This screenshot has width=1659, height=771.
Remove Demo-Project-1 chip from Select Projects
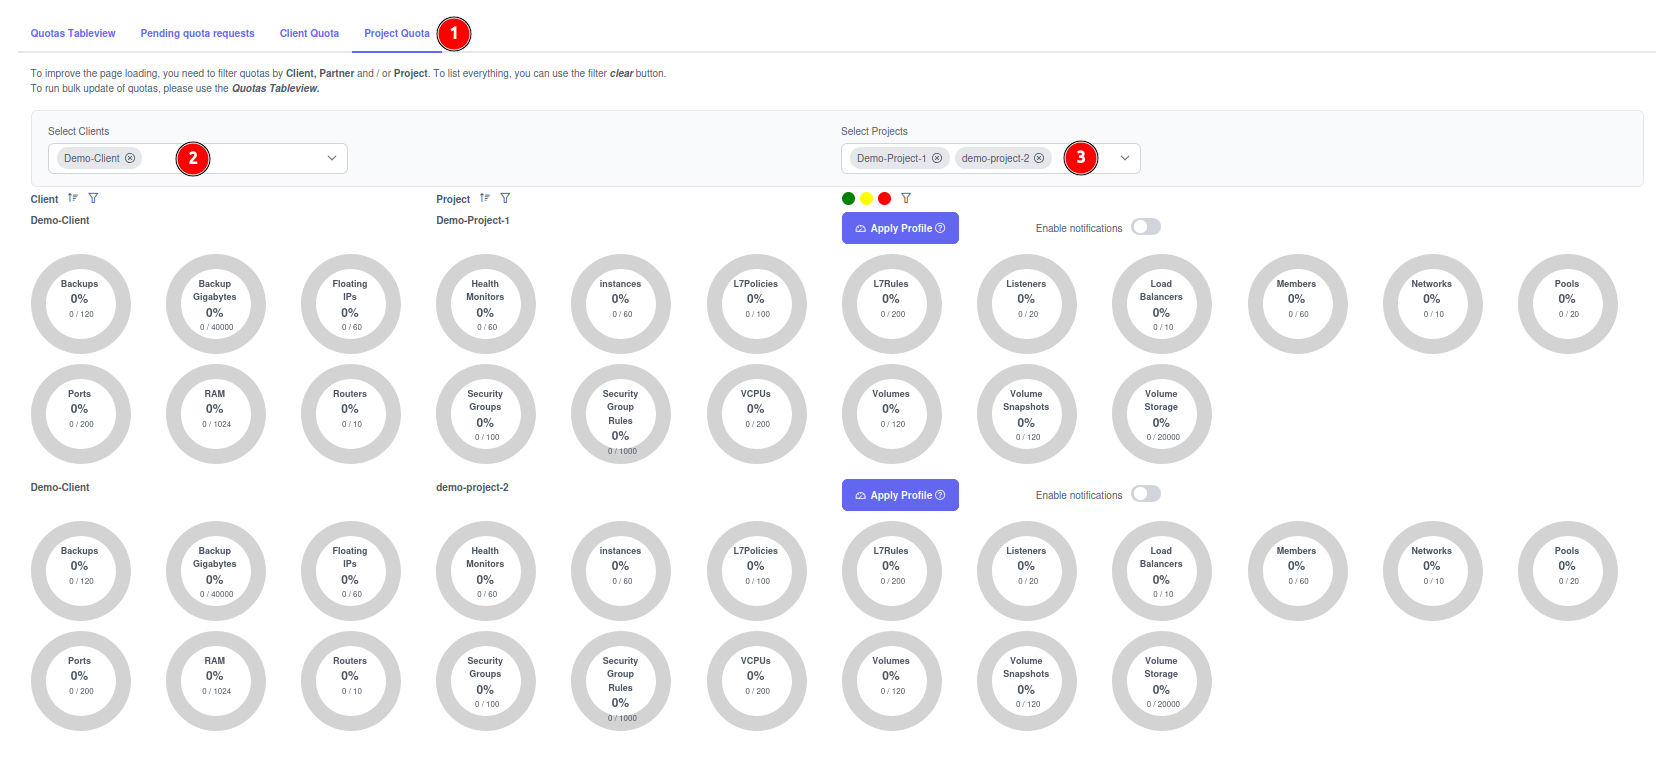pos(937,158)
